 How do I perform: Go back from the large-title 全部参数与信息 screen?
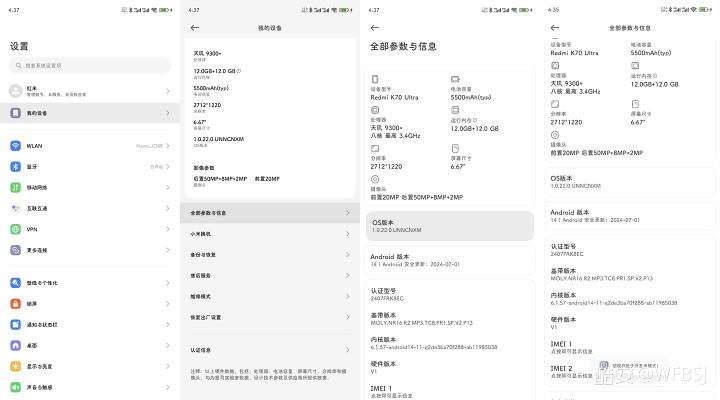(x=375, y=28)
